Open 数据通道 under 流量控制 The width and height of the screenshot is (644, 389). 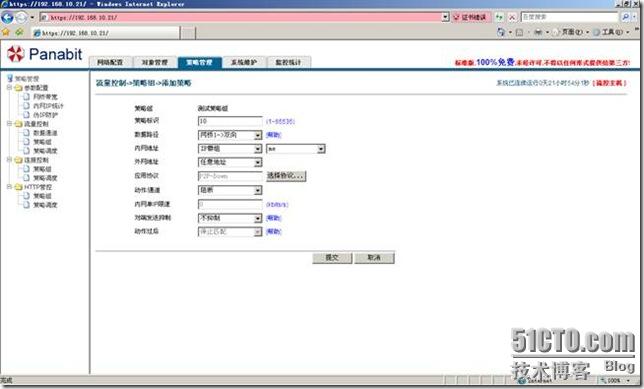(45, 133)
